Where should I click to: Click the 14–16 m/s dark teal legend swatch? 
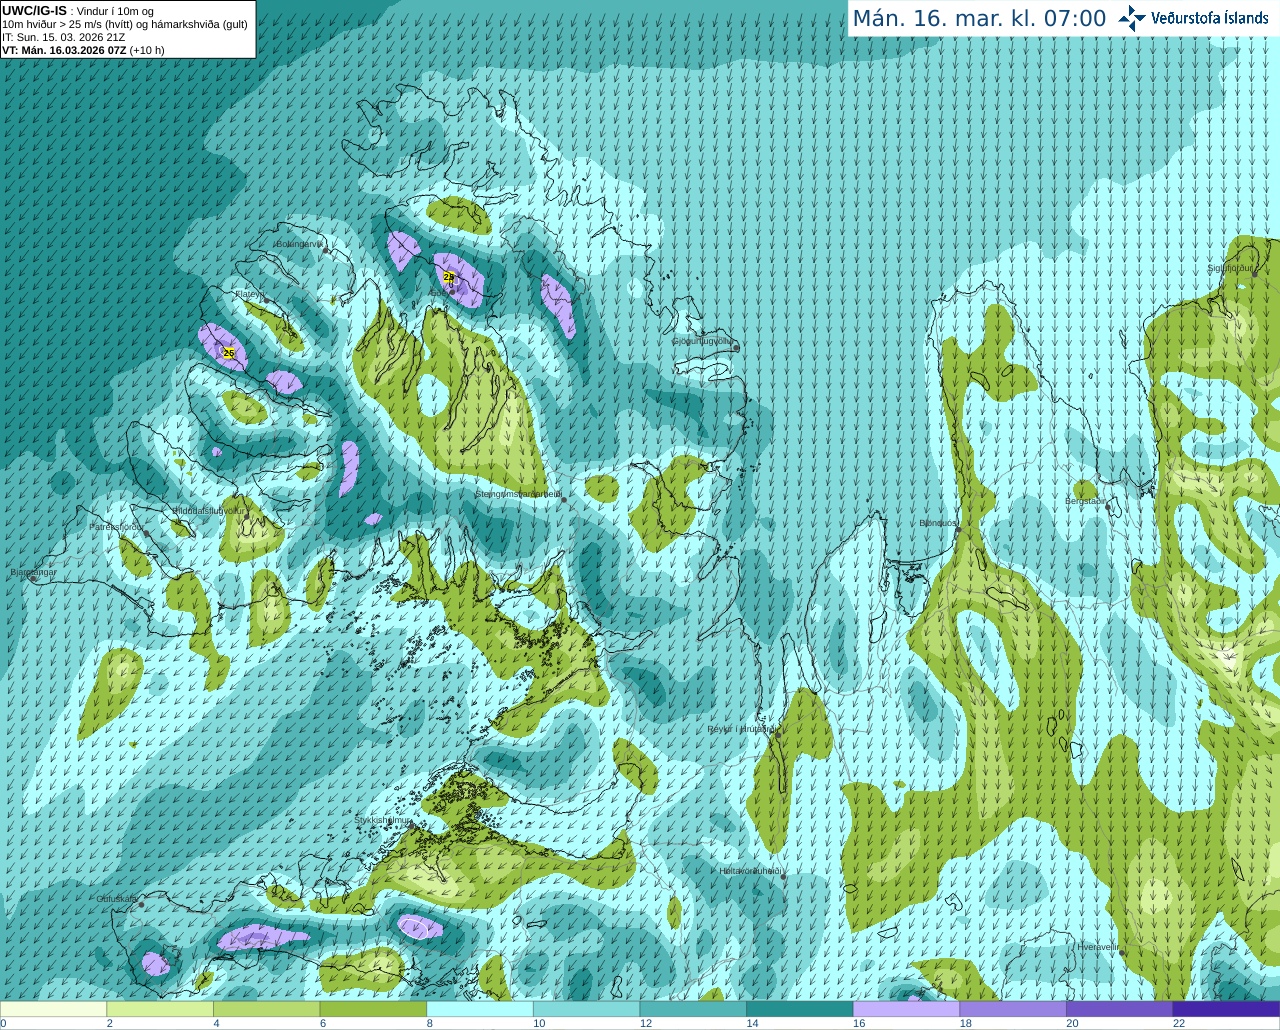click(x=800, y=1008)
